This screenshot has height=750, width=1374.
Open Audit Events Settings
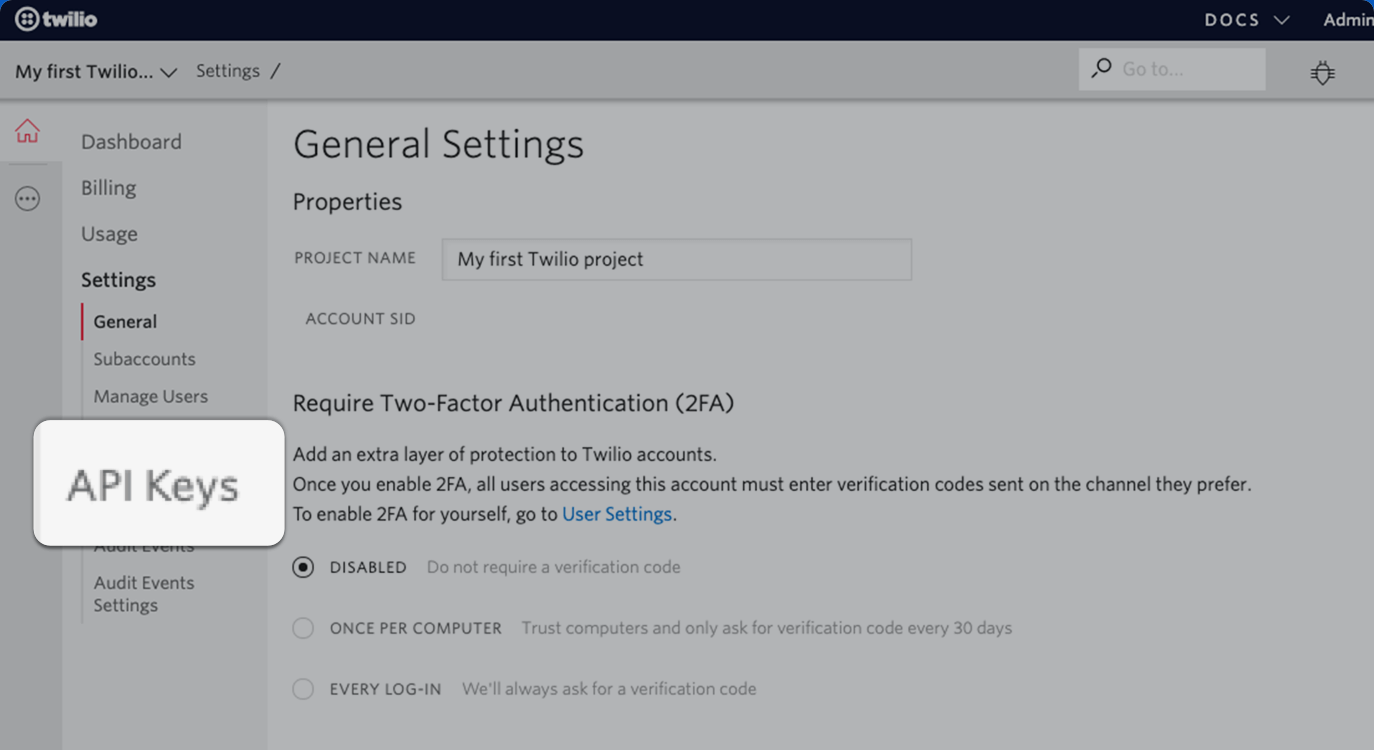144,594
